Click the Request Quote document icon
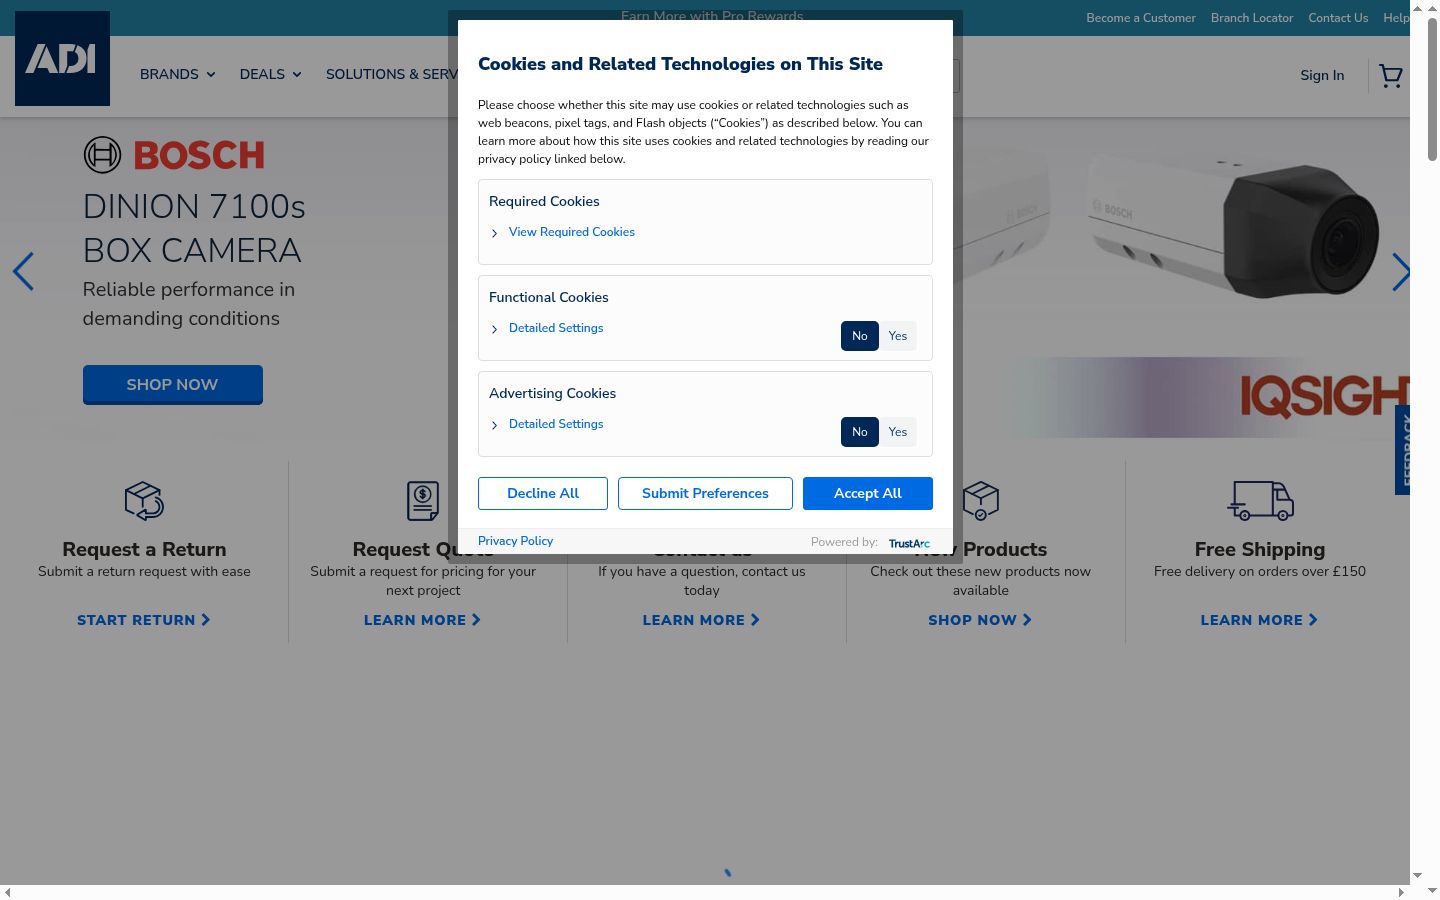1440x900 pixels. (423, 500)
